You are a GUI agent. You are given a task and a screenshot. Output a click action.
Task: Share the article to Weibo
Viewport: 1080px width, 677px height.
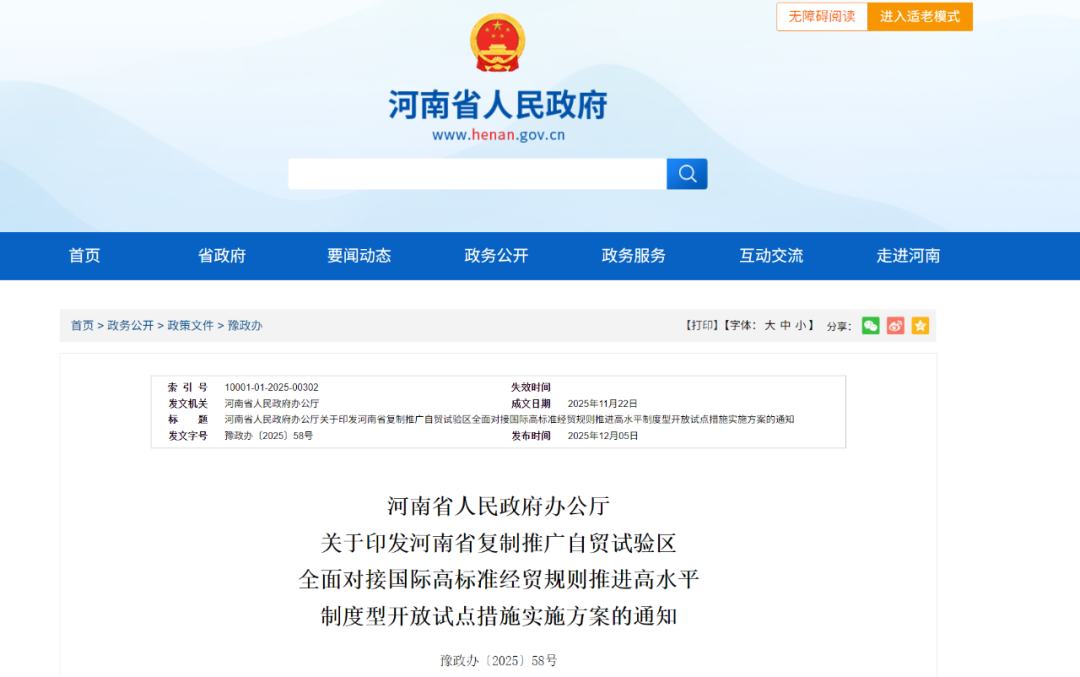[895, 325]
